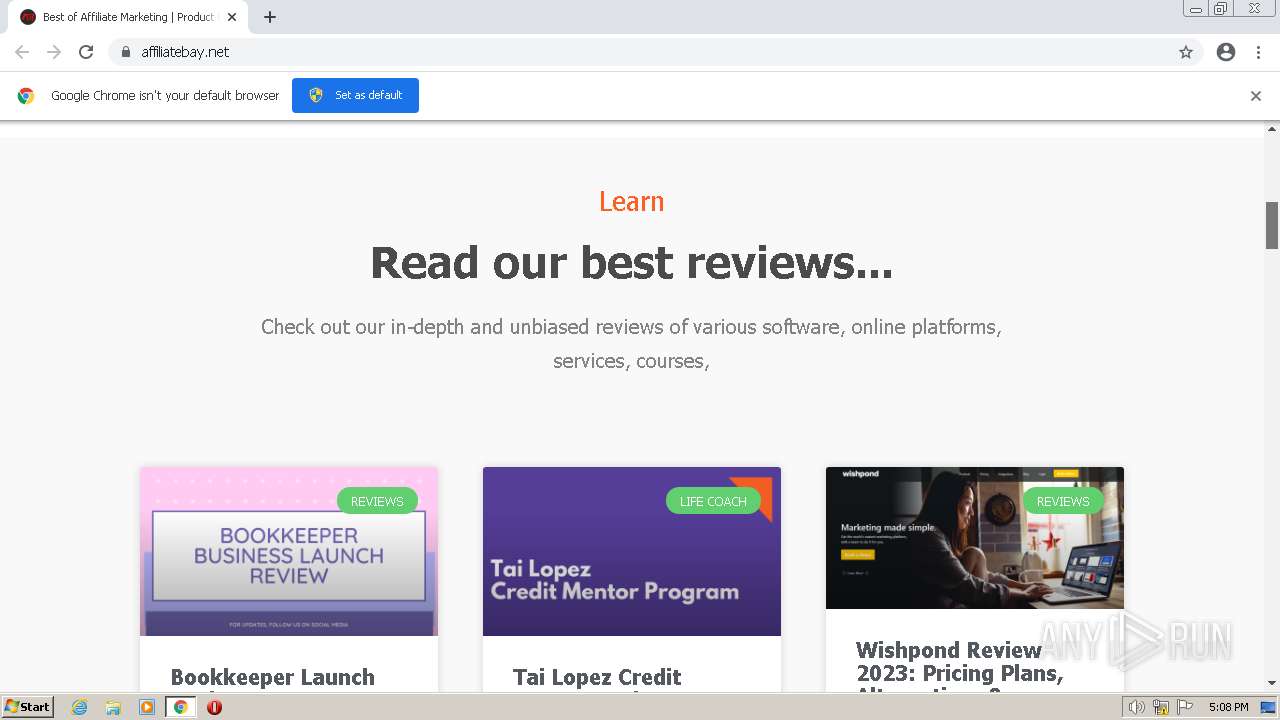Launch Internet Explorer from the taskbar

tap(80, 707)
